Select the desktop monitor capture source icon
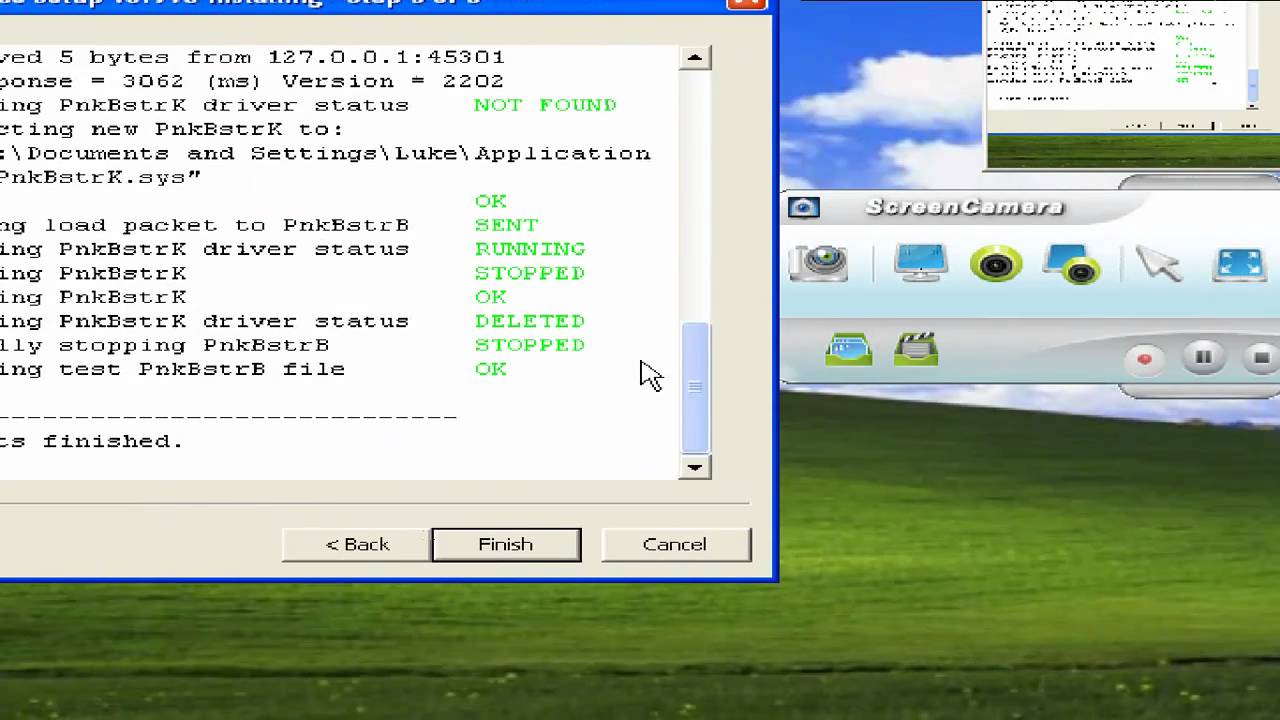Image resolution: width=1280 pixels, height=720 pixels. coord(920,263)
